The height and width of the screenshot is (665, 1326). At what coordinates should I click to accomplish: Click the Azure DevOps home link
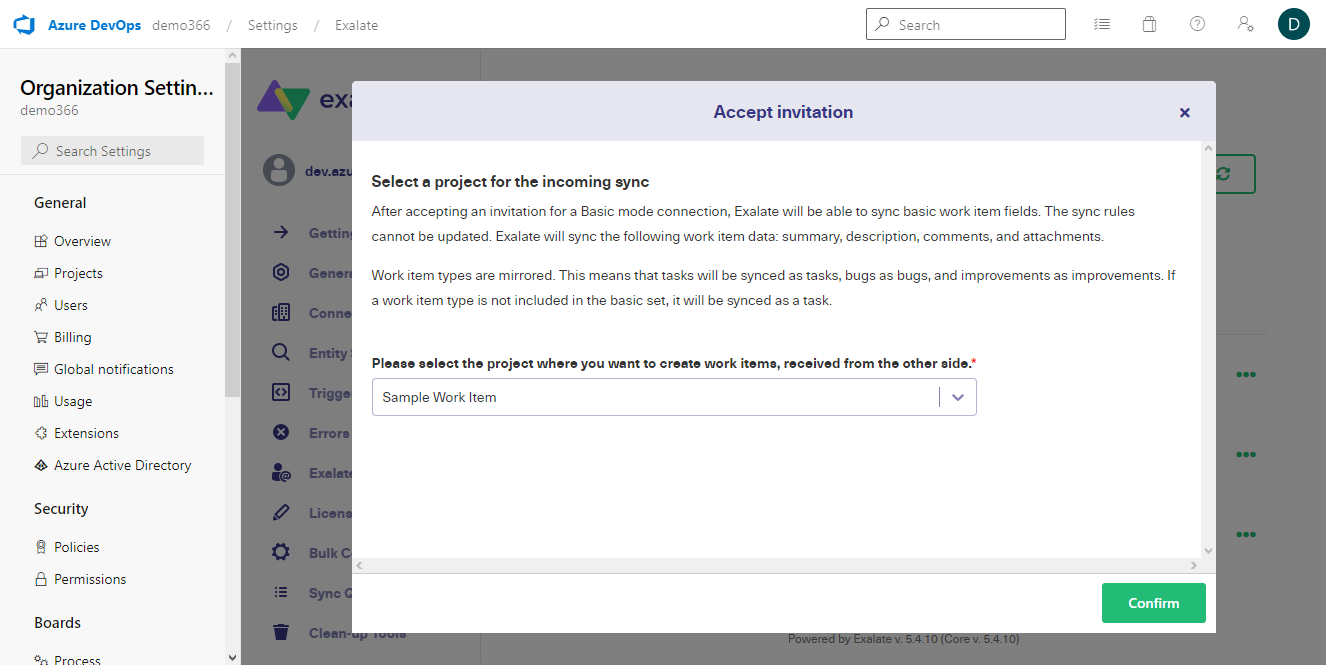pyautogui.click(x=94, y=25)
